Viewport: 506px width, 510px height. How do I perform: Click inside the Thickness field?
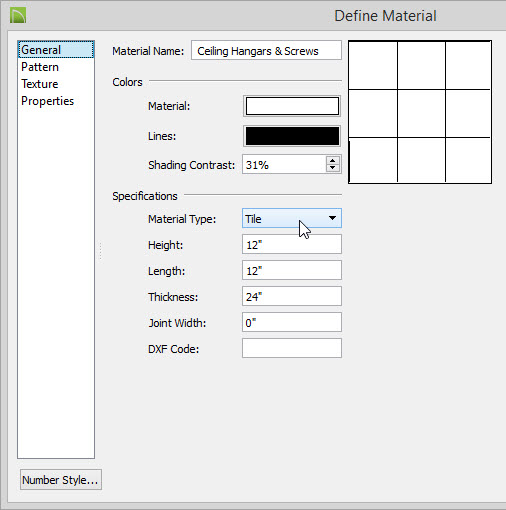(292, 296)
